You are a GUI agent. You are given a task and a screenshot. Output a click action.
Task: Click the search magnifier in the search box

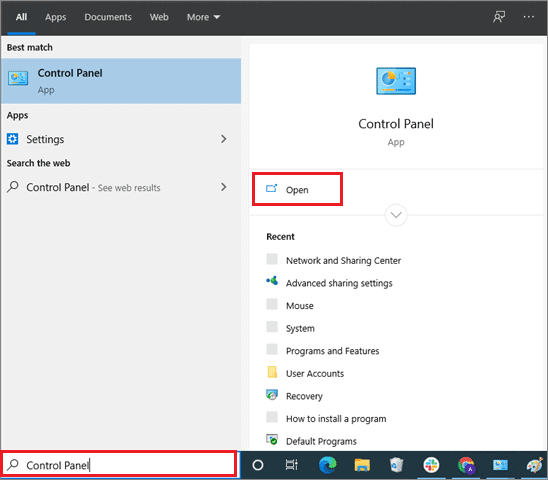(x=13, y=465)
